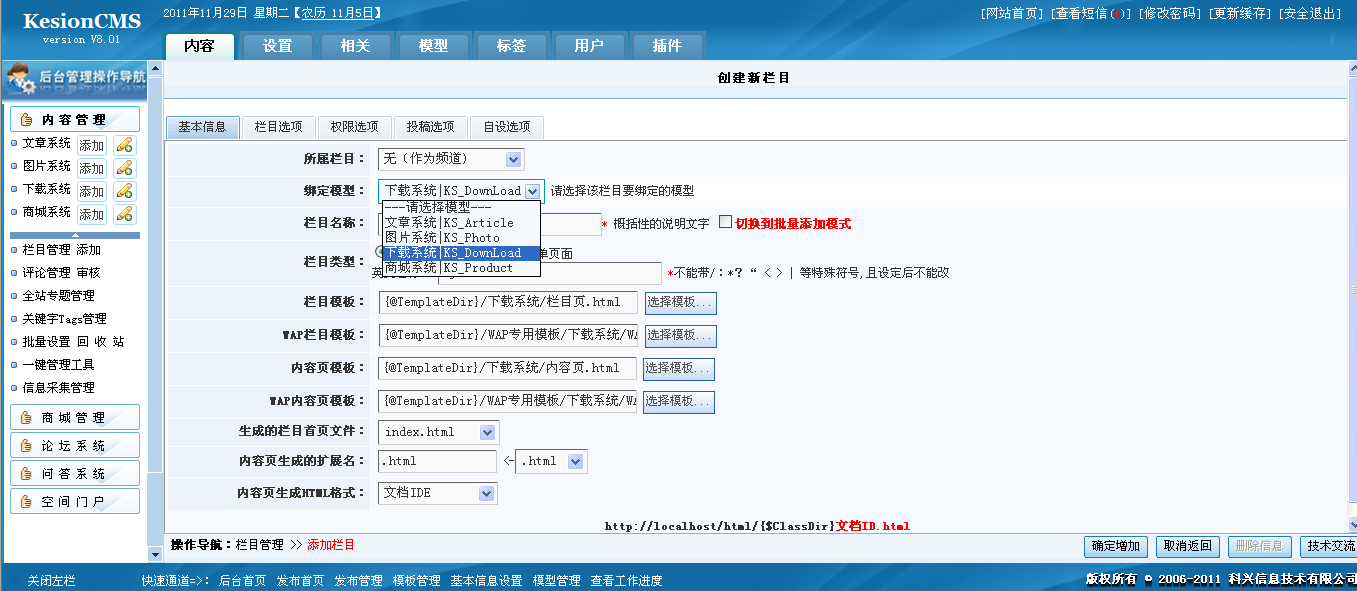The height and width of the screenshot is (591, 1357).
Task: Enable the 切换到批量添加模式 checkbox
Action: [x=725, y=223]
